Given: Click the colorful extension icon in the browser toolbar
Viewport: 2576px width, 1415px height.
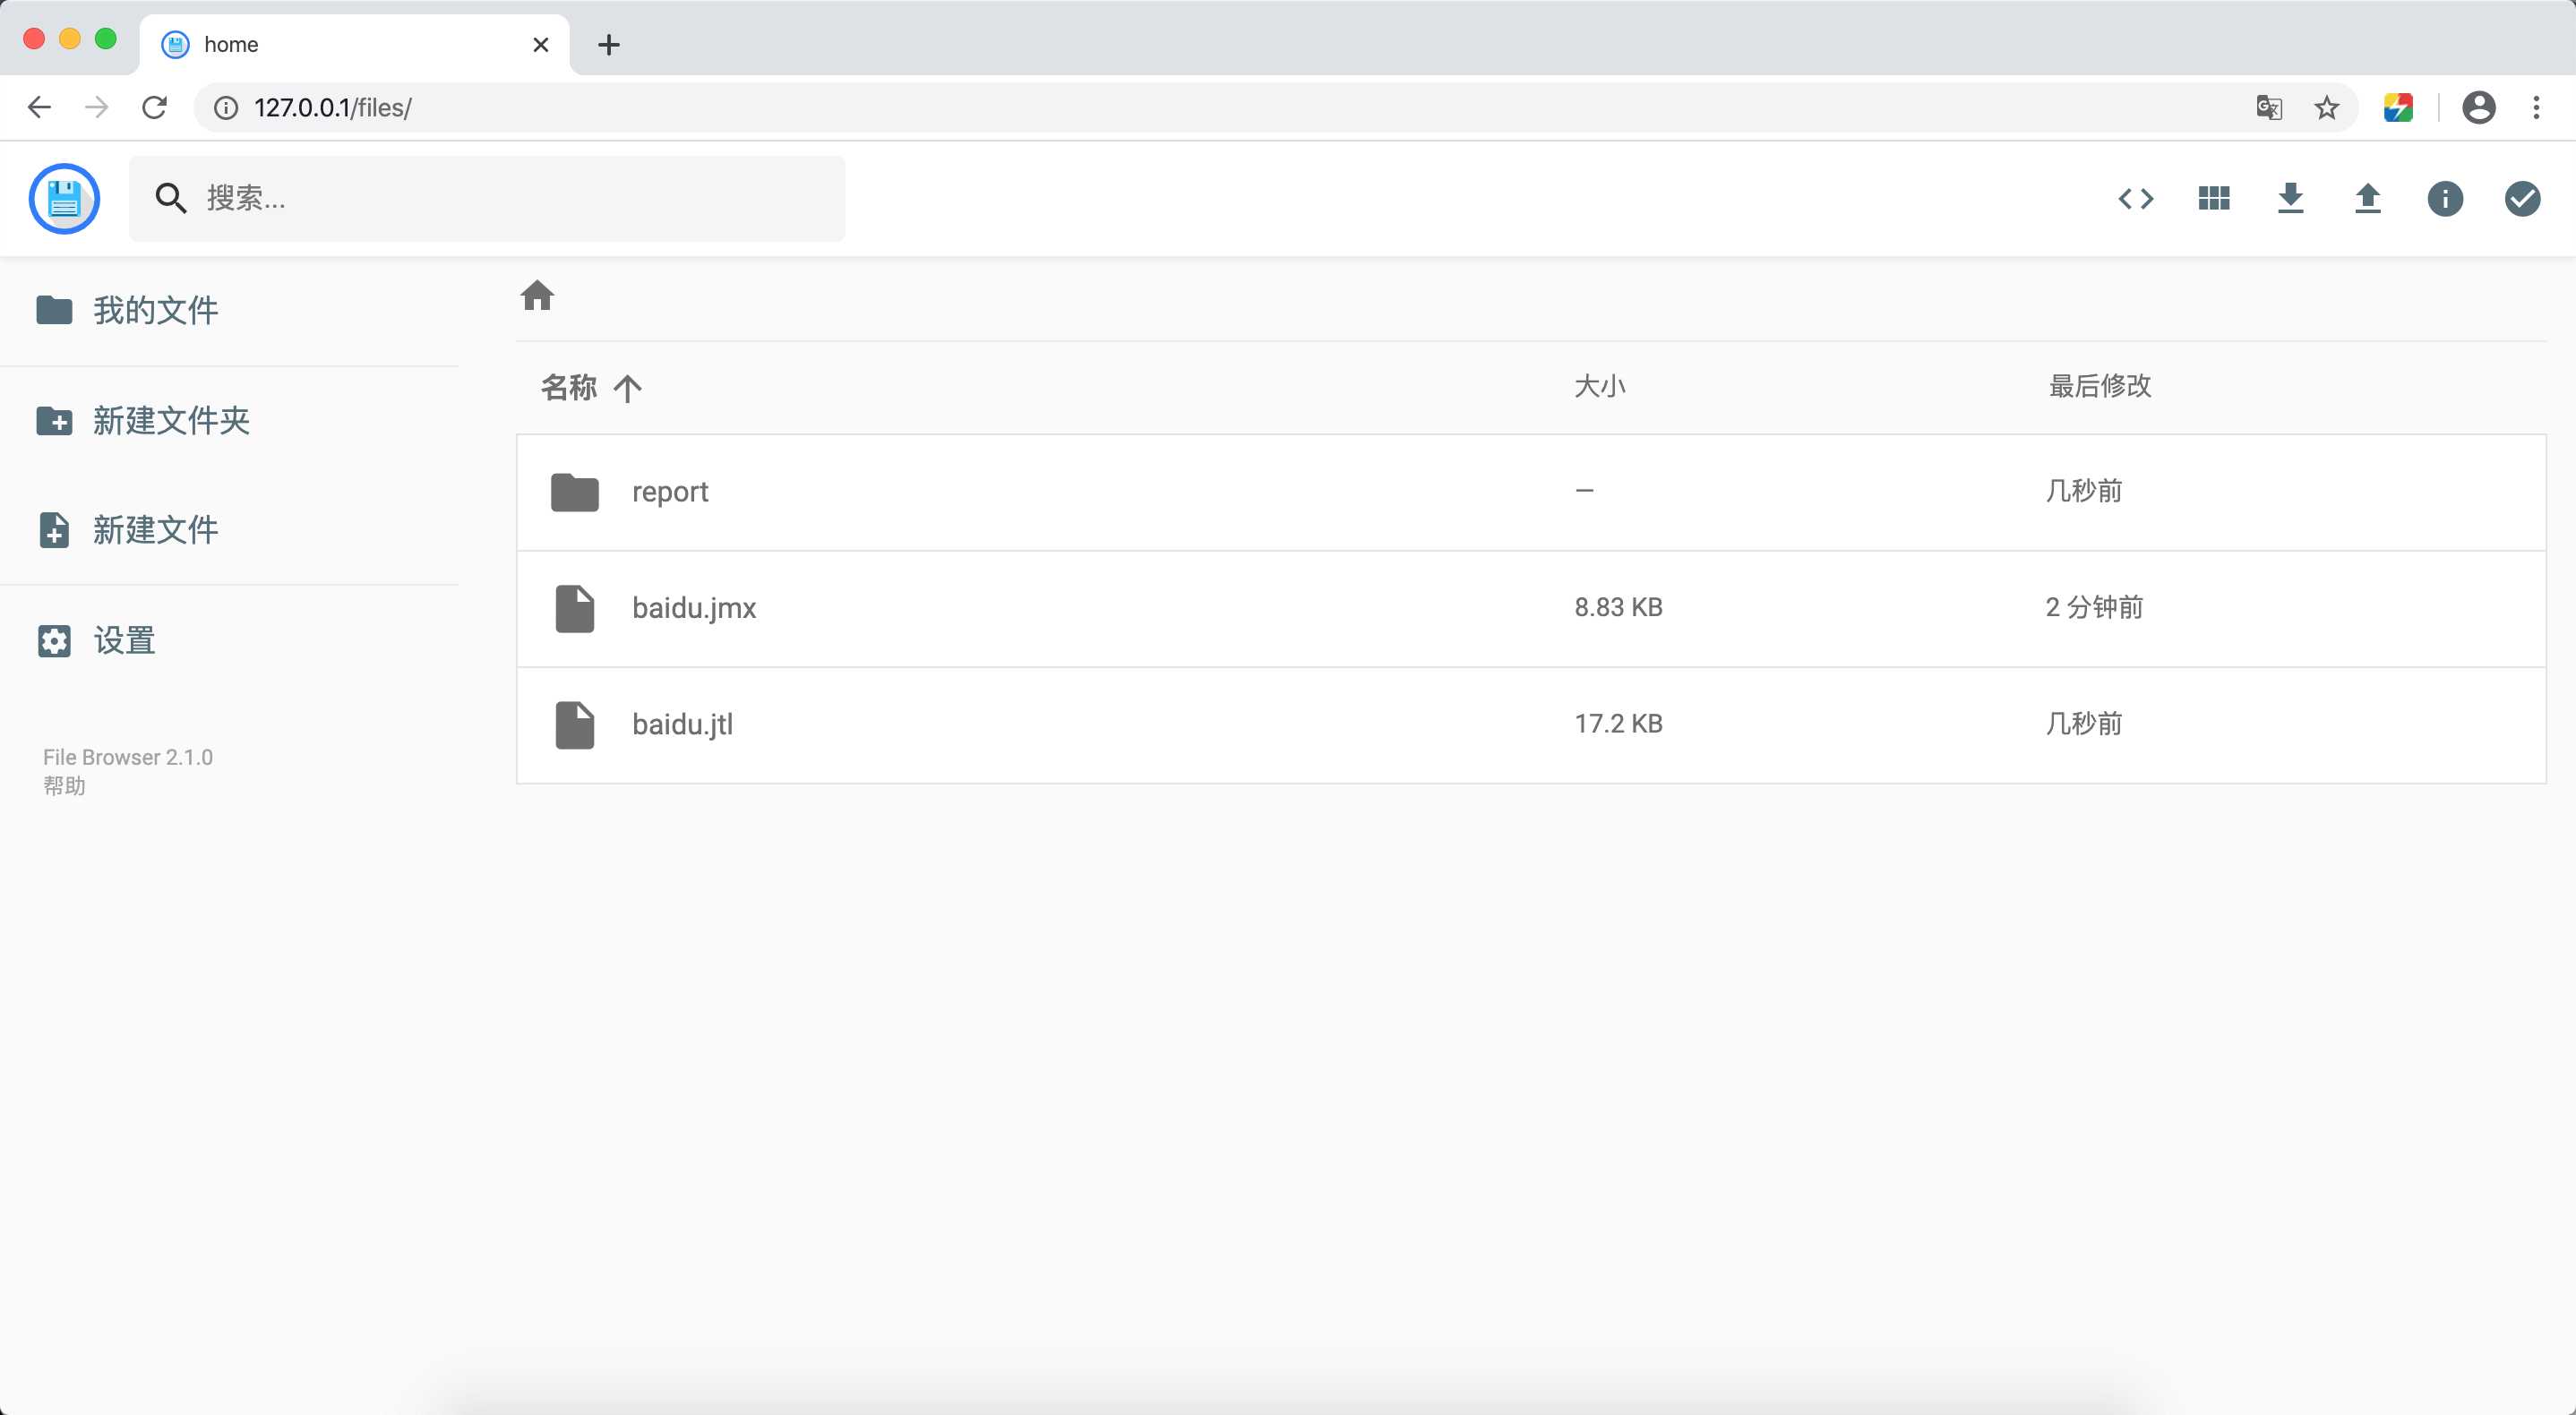Looking at the screenshot, I should point(2398,107).
